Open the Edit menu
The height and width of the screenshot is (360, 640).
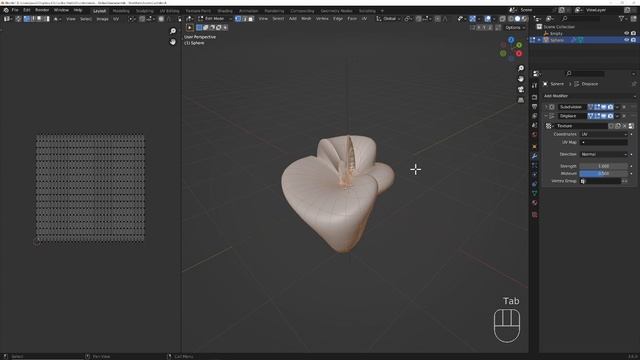click(x=27, y=10)
